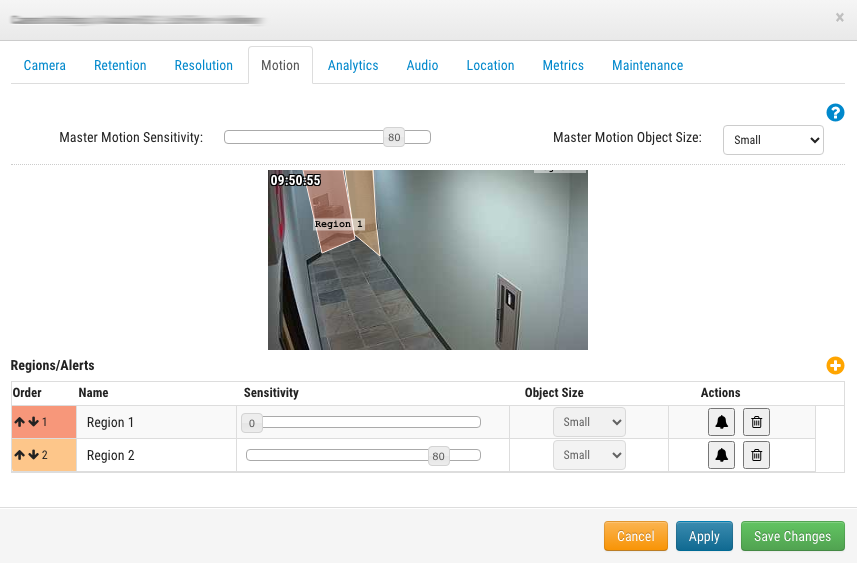Switch to the Analytics tab
This screenshot has height=563, width=857.
pyautogui.click(x=353, y=66)
